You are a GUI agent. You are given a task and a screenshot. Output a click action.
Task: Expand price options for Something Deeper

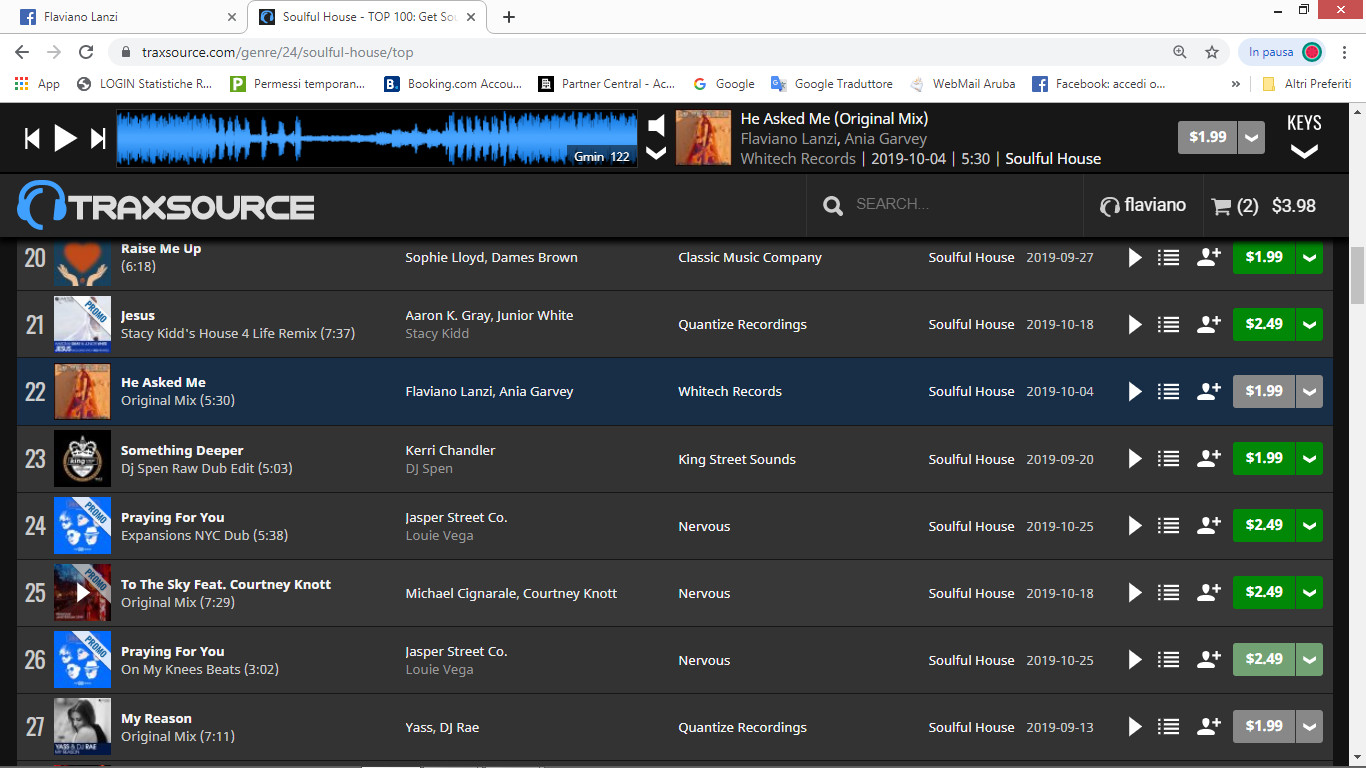click(1309, 458)
